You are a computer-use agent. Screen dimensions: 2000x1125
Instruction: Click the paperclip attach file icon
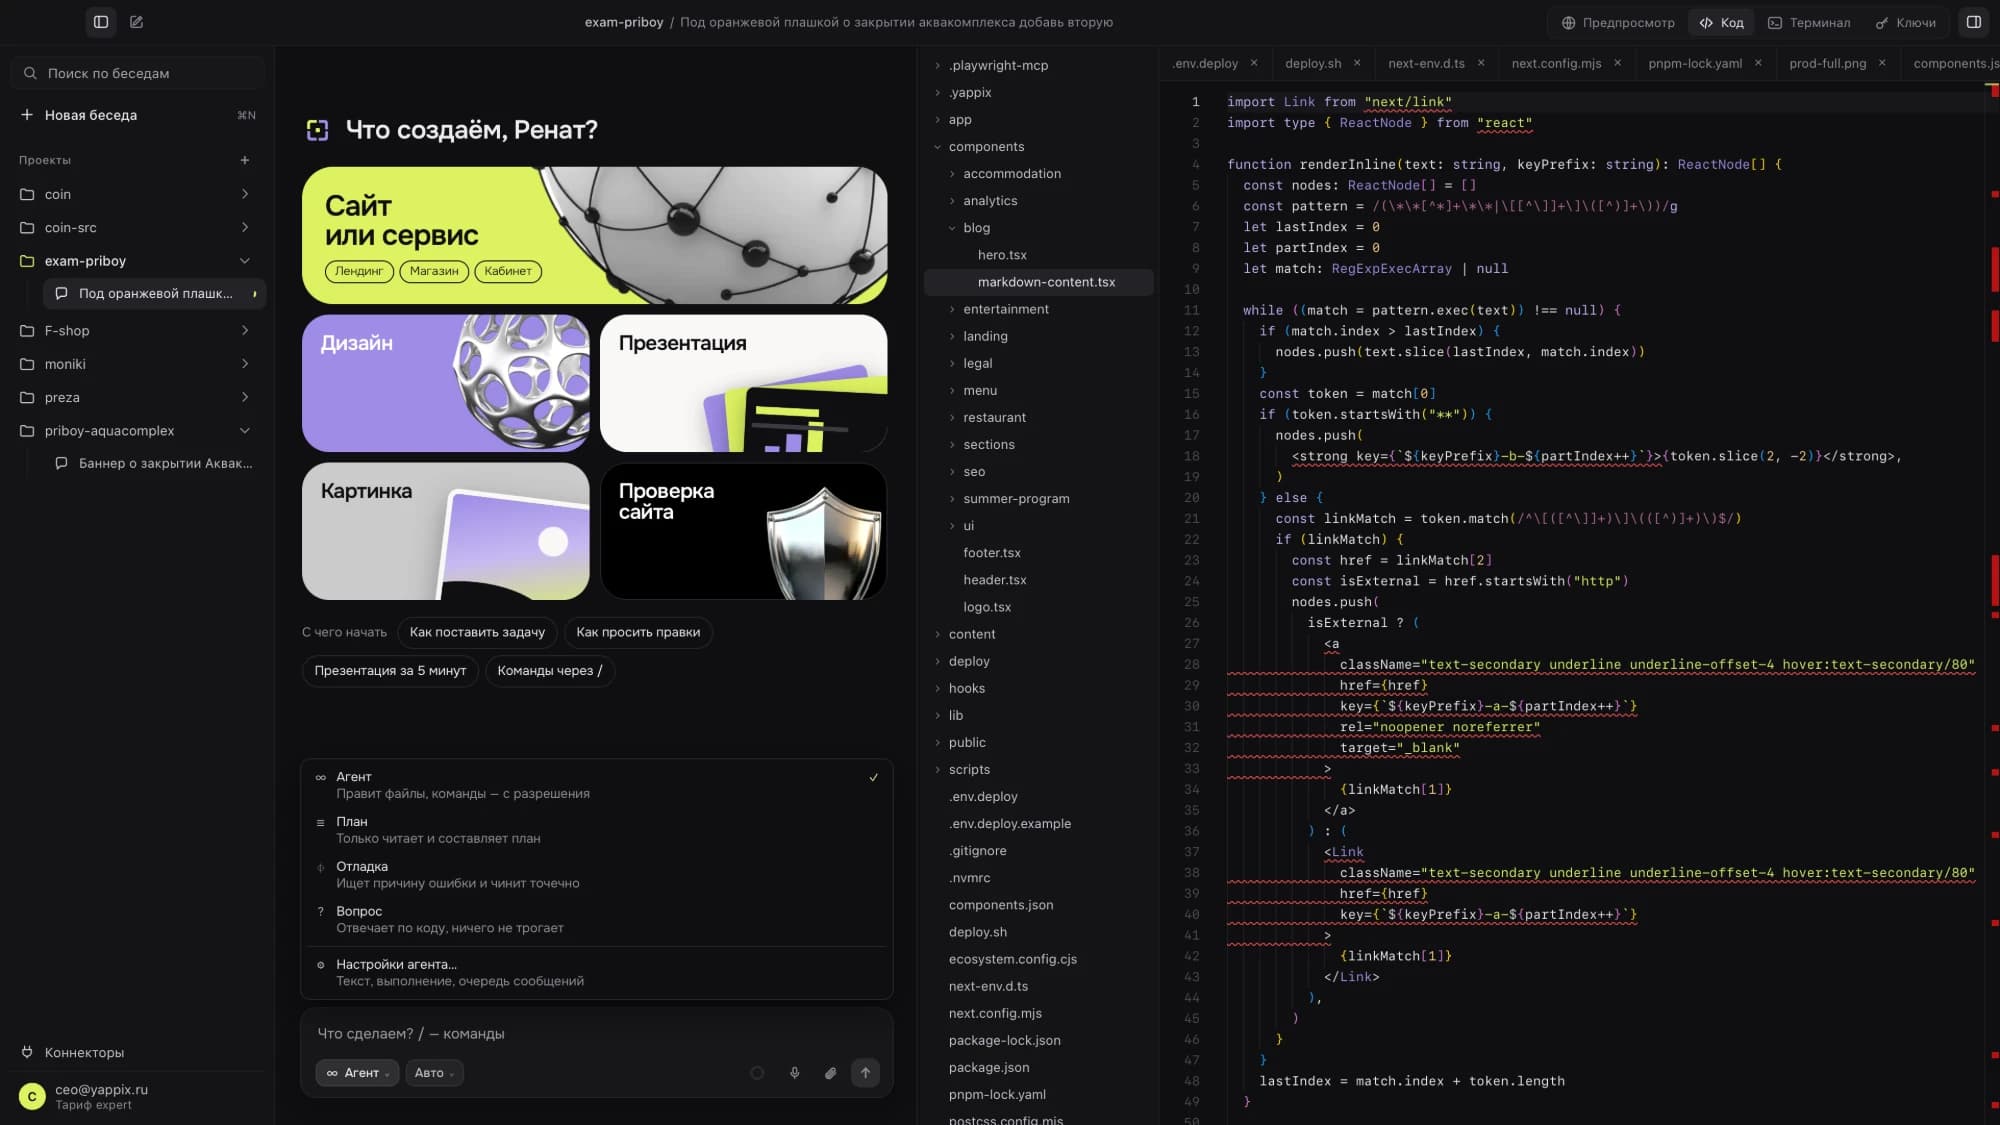point(830,1073)
